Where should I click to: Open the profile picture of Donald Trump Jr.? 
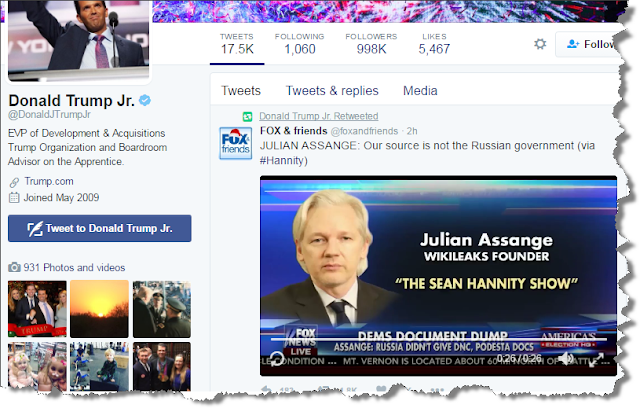pyautogui.click(x=79, y=39)
